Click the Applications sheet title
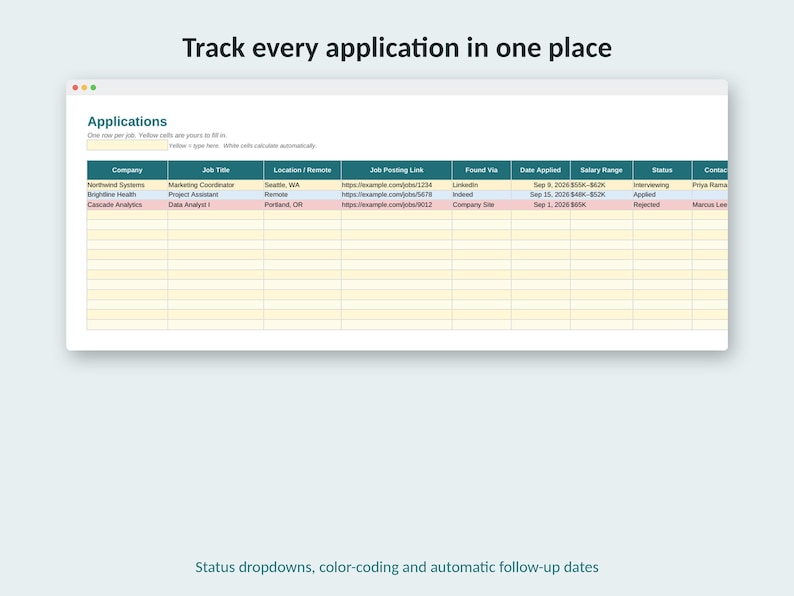Screen dimensions: 794x596 click(127, 122)
